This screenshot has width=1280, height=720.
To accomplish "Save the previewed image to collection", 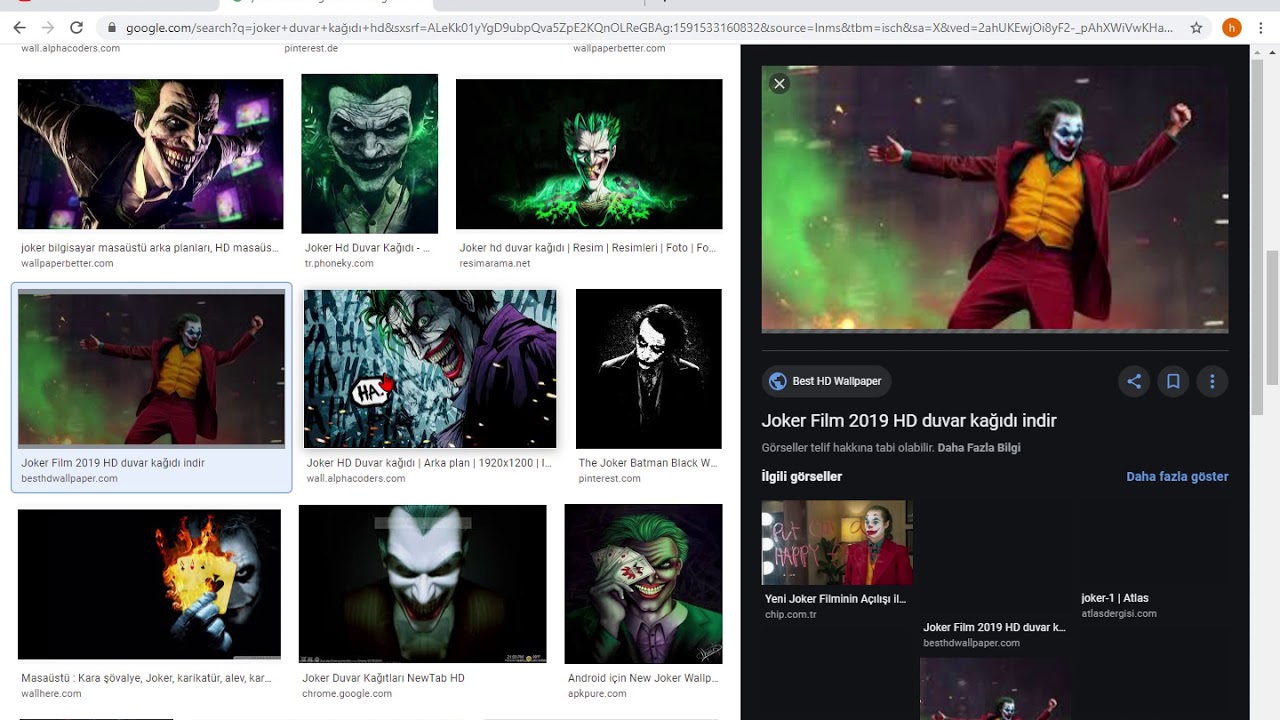I will click(x=1173, y=381).
